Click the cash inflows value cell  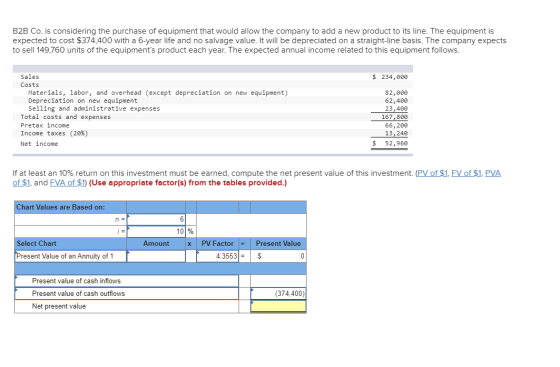tap(278, 281)
